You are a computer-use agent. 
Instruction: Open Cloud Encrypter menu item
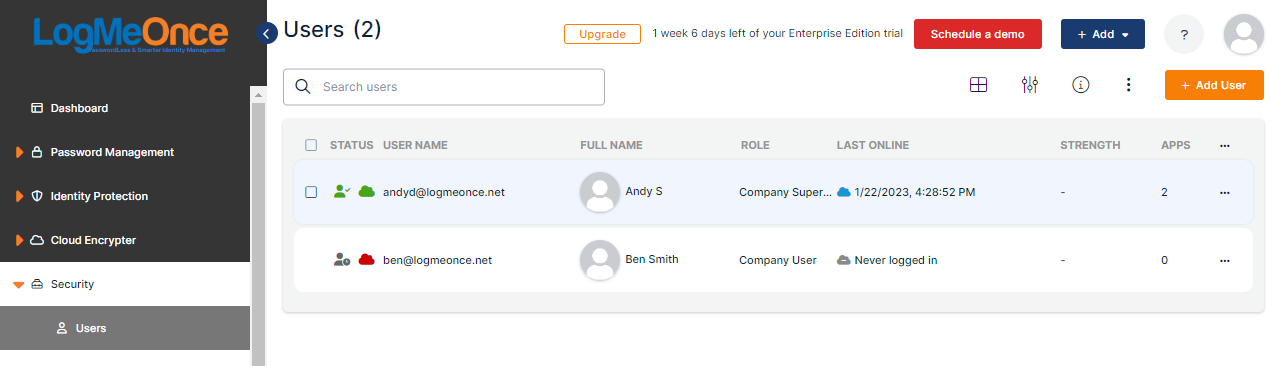click(x=93, y=240)
